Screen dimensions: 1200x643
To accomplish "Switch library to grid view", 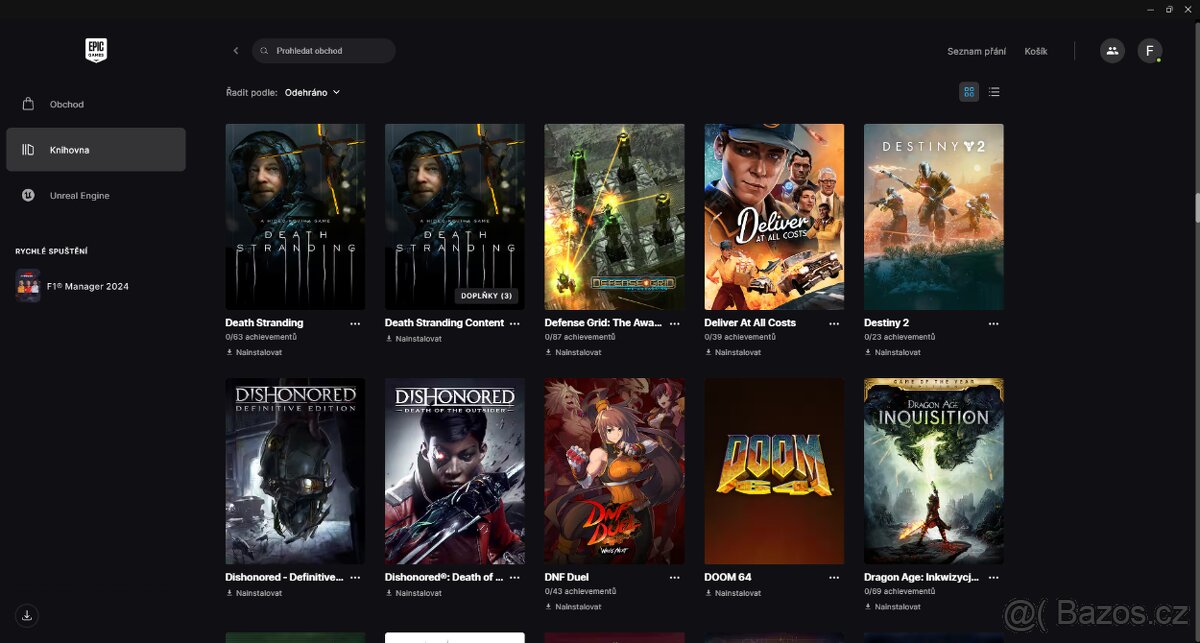I will tap(968, 91).
